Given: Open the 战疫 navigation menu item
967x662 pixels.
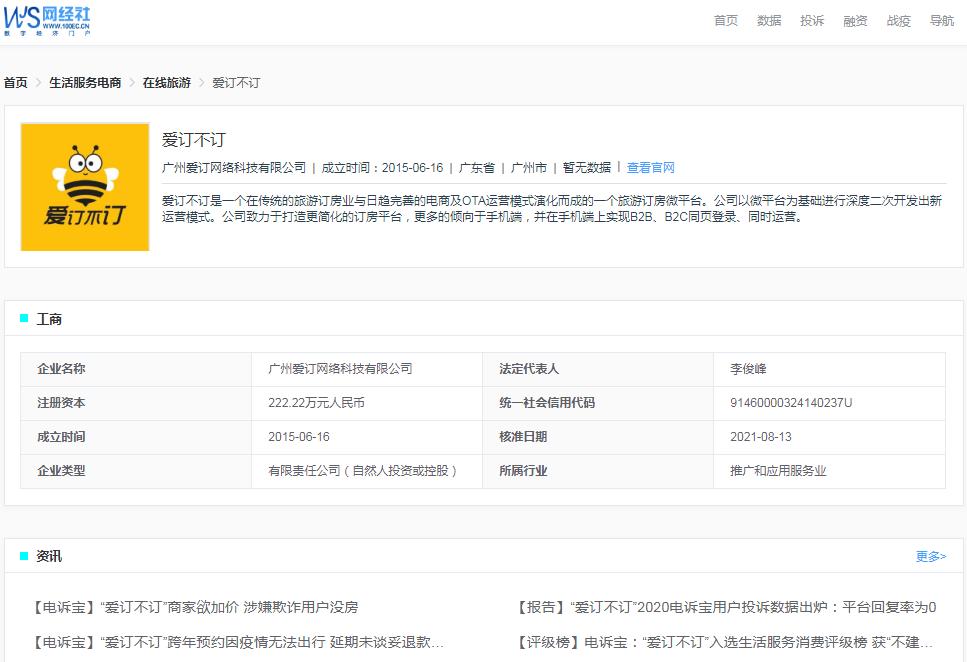Looking at the screenshot, I should (x=897, y=20).
